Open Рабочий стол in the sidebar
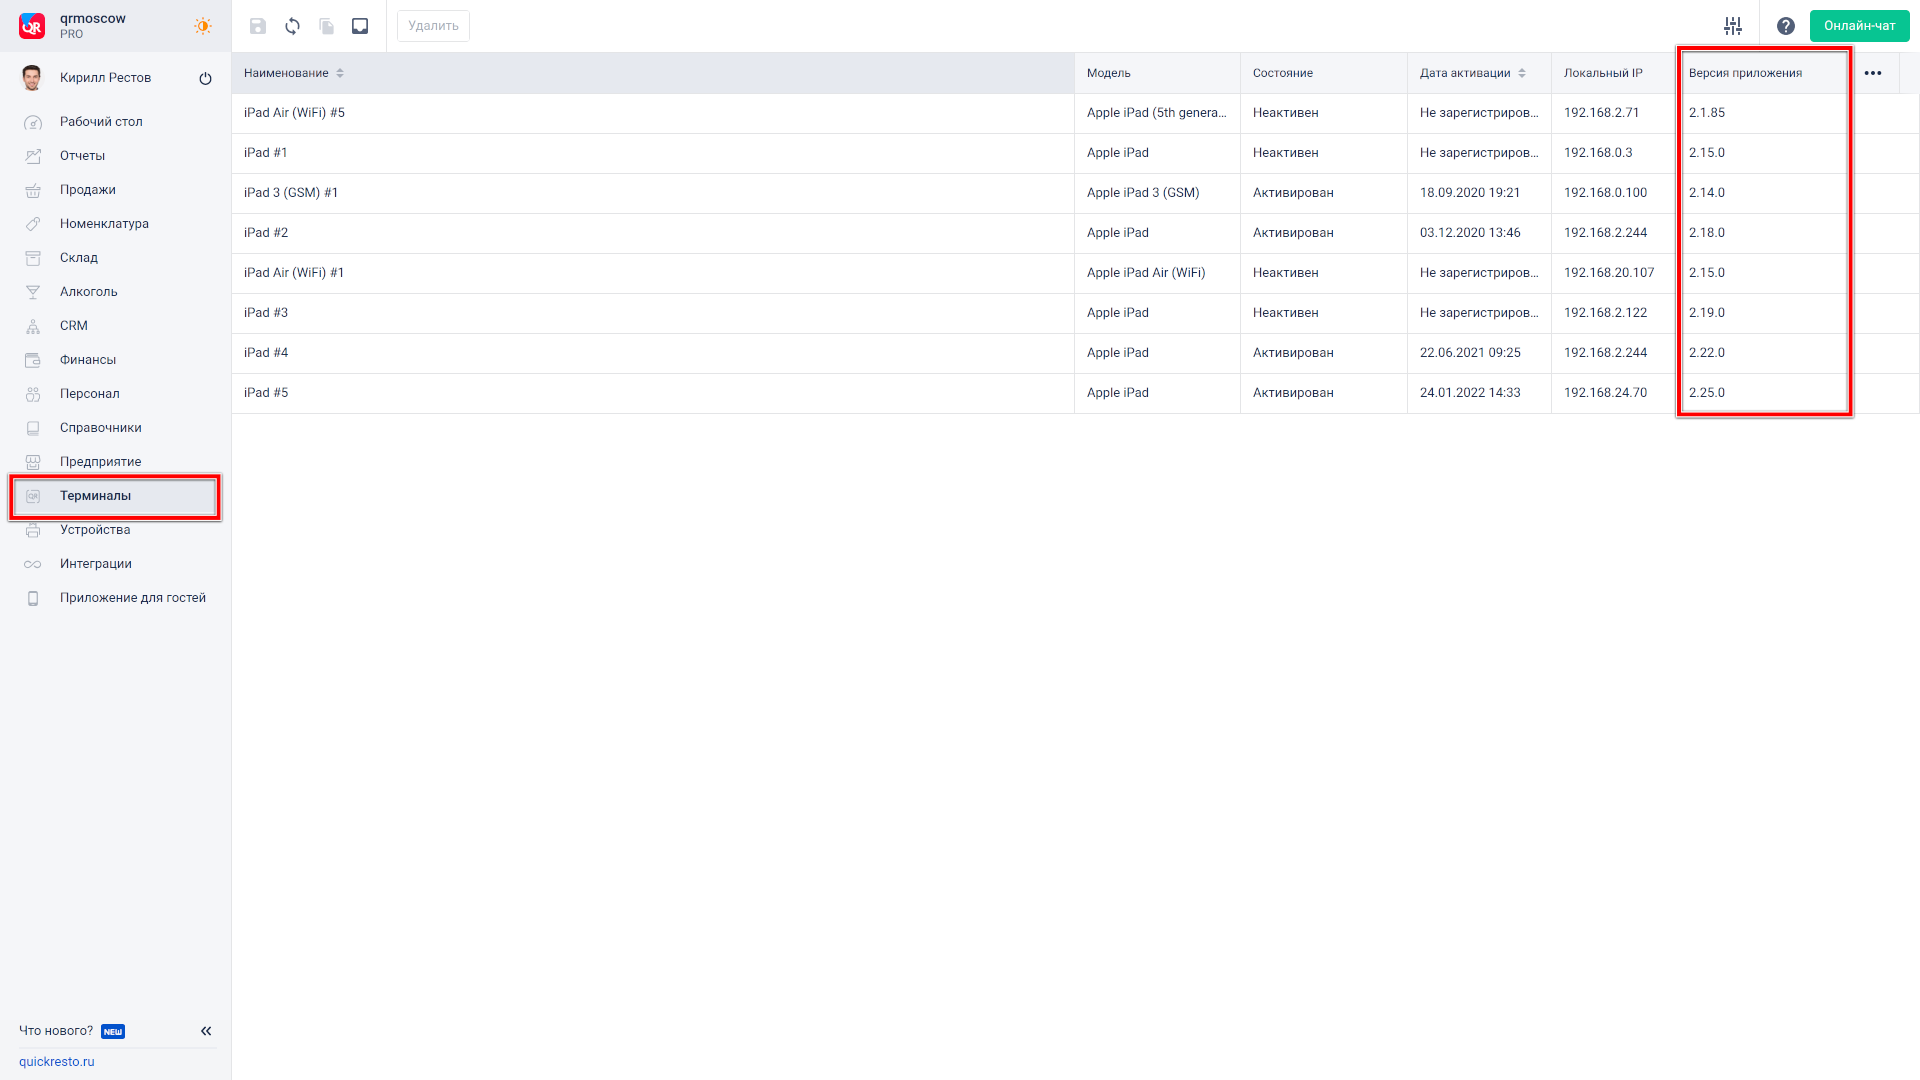 pos(101,122)
